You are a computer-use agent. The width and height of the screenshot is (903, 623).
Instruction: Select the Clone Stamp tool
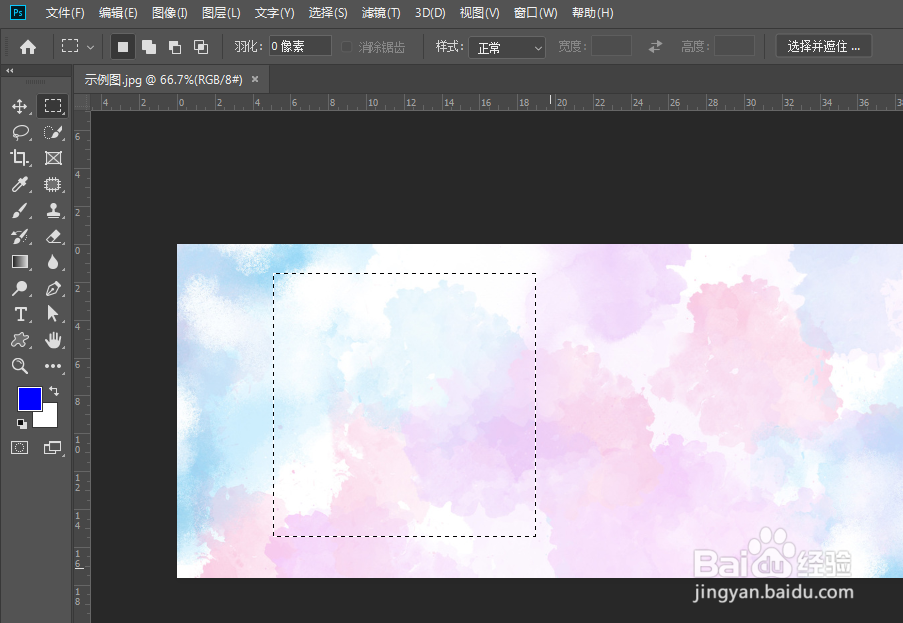coord(53,211)
